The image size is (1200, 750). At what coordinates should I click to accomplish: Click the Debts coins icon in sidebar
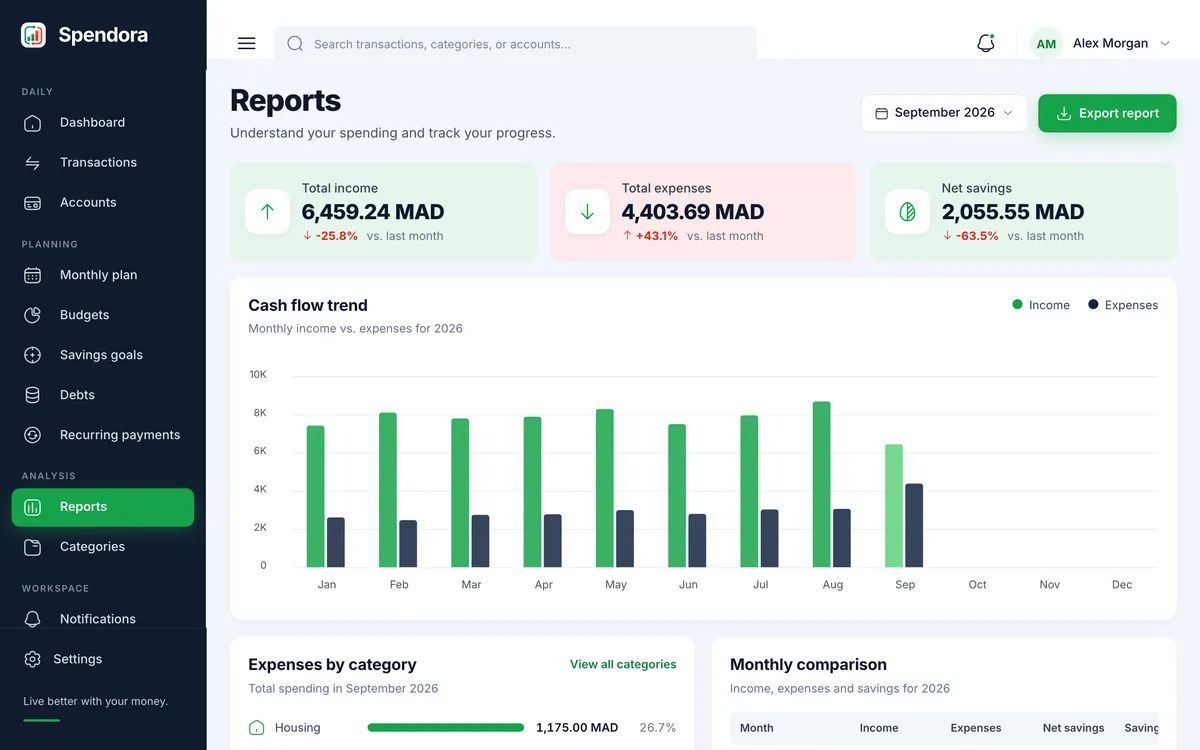[32, 395]
